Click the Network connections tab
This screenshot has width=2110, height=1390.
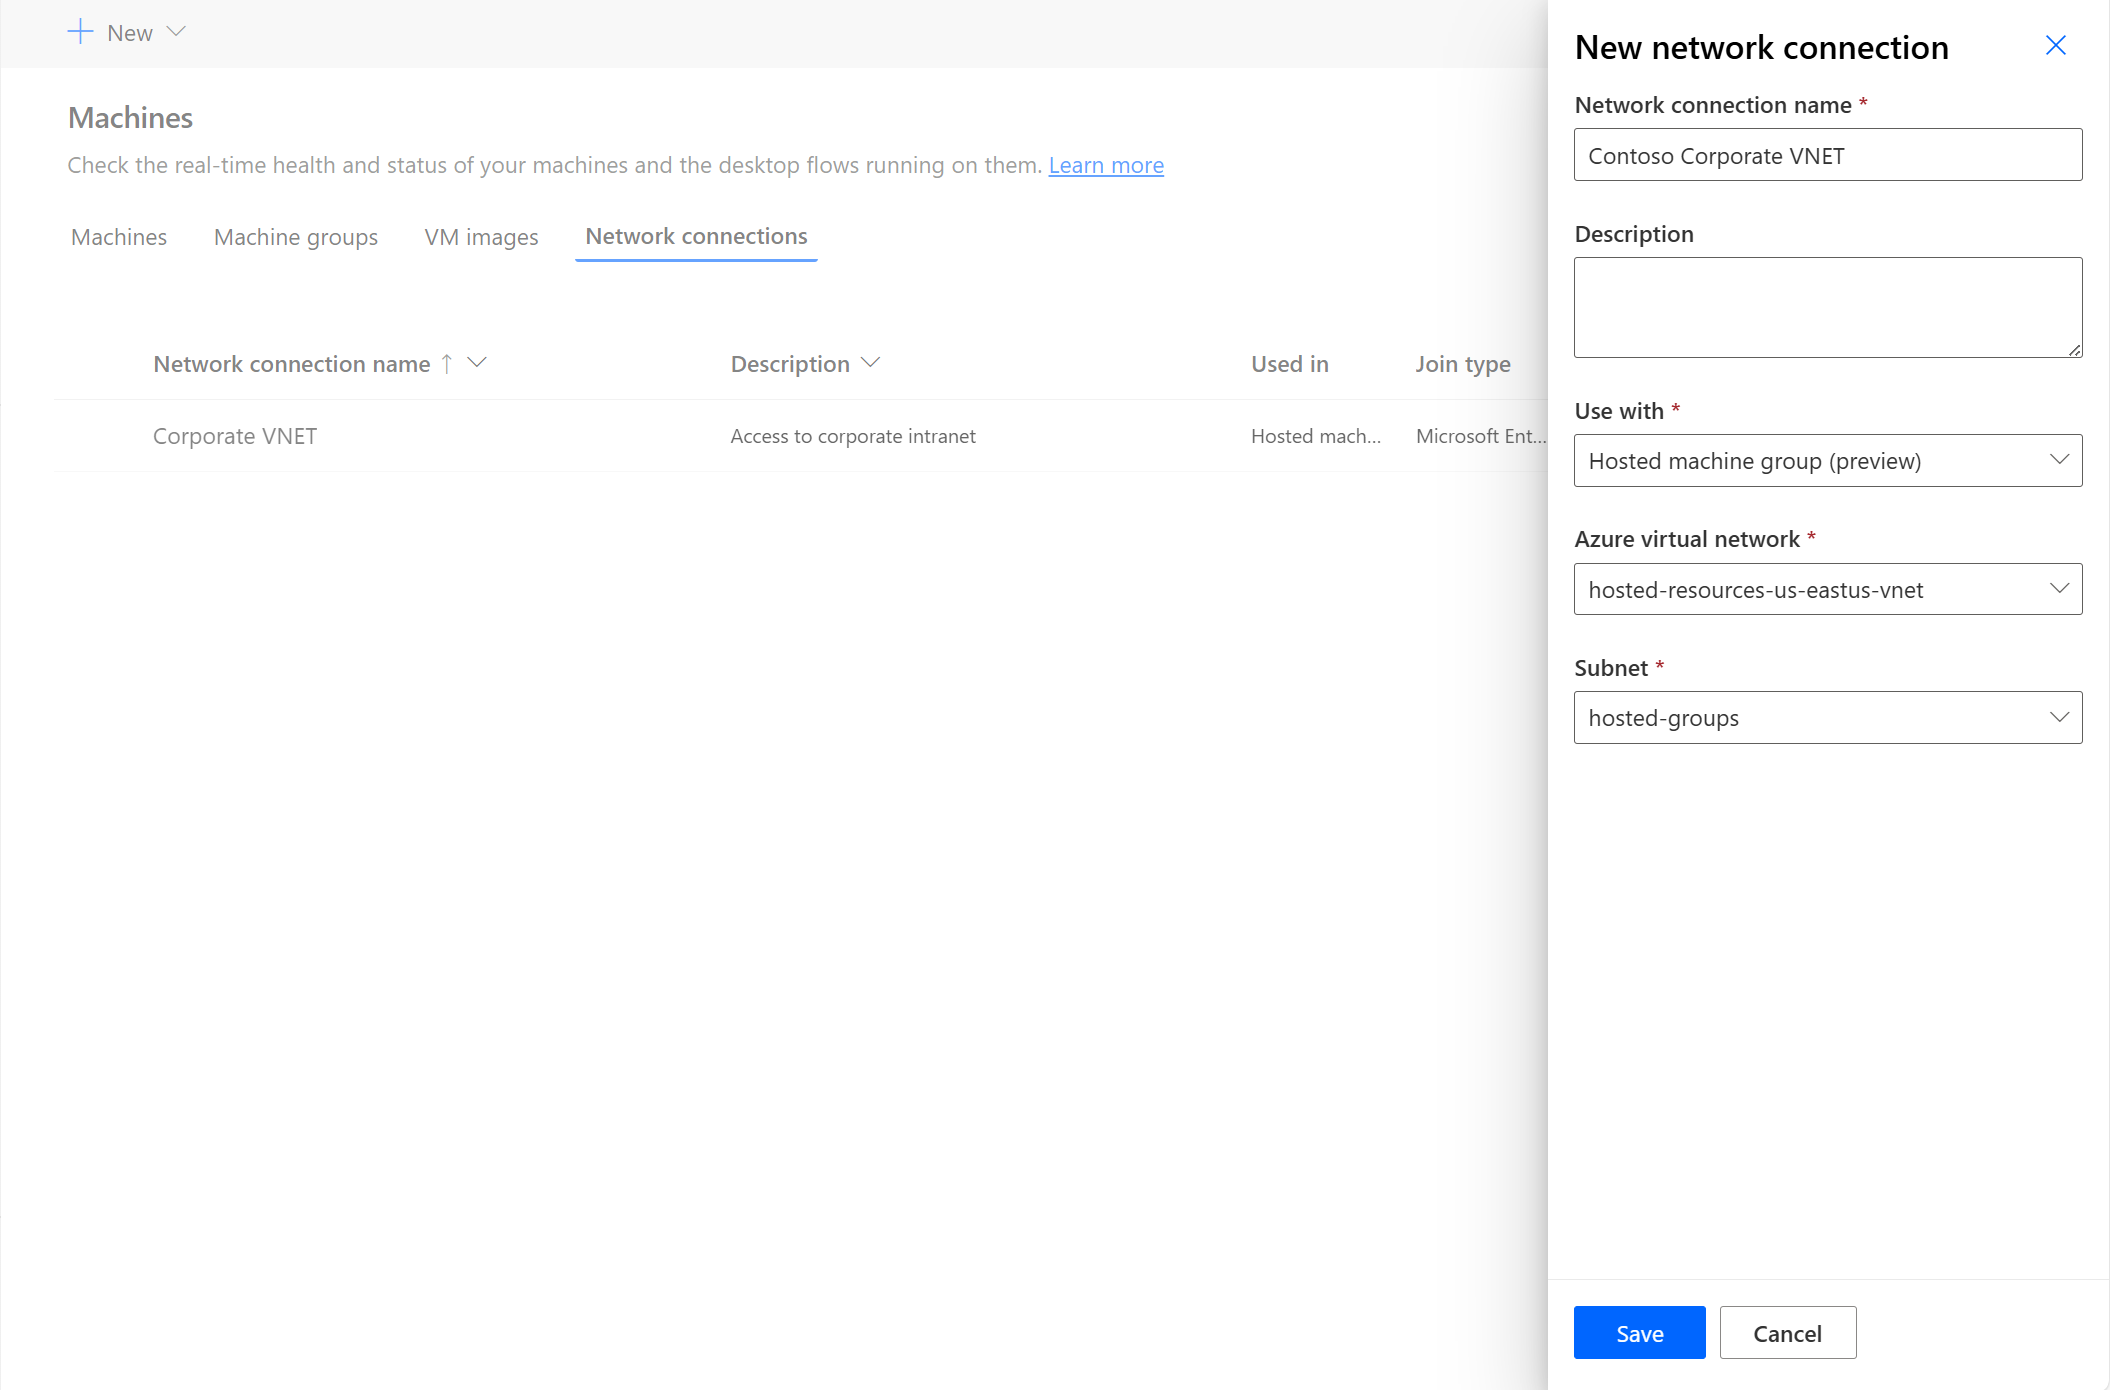pyautogui.click(x=697, y=236)
